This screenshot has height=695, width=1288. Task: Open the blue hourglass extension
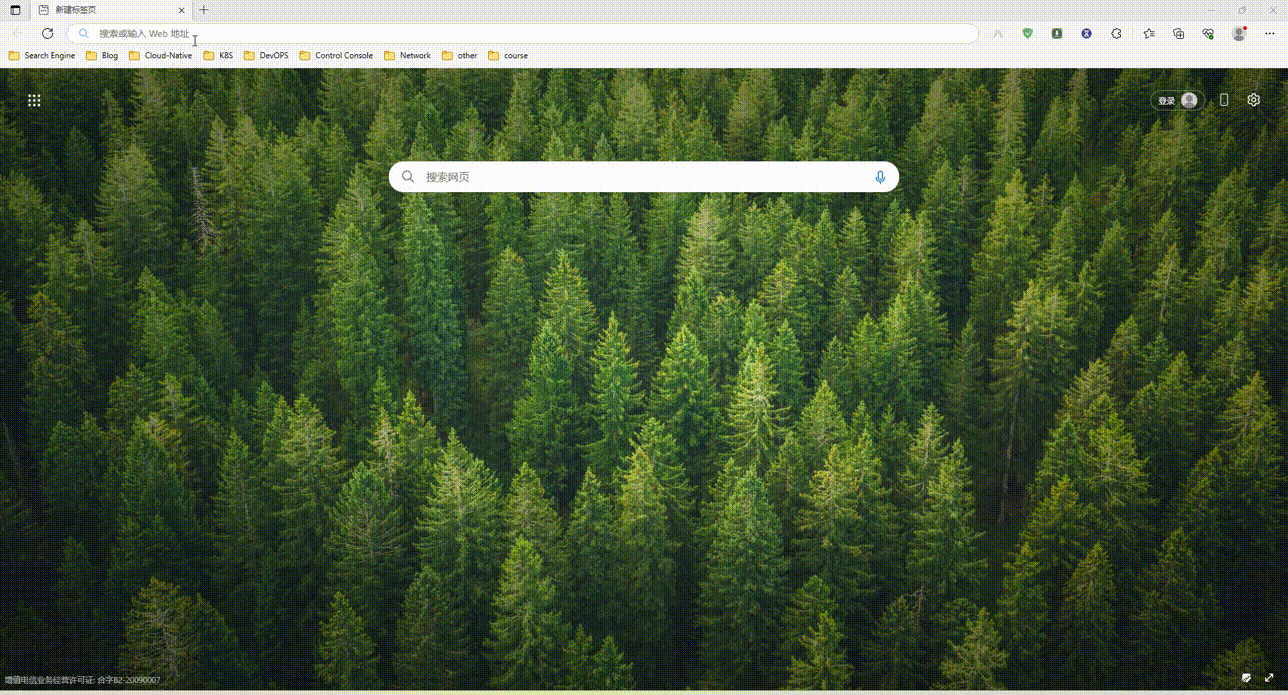pyautogui.click(x=1086, y=33)
